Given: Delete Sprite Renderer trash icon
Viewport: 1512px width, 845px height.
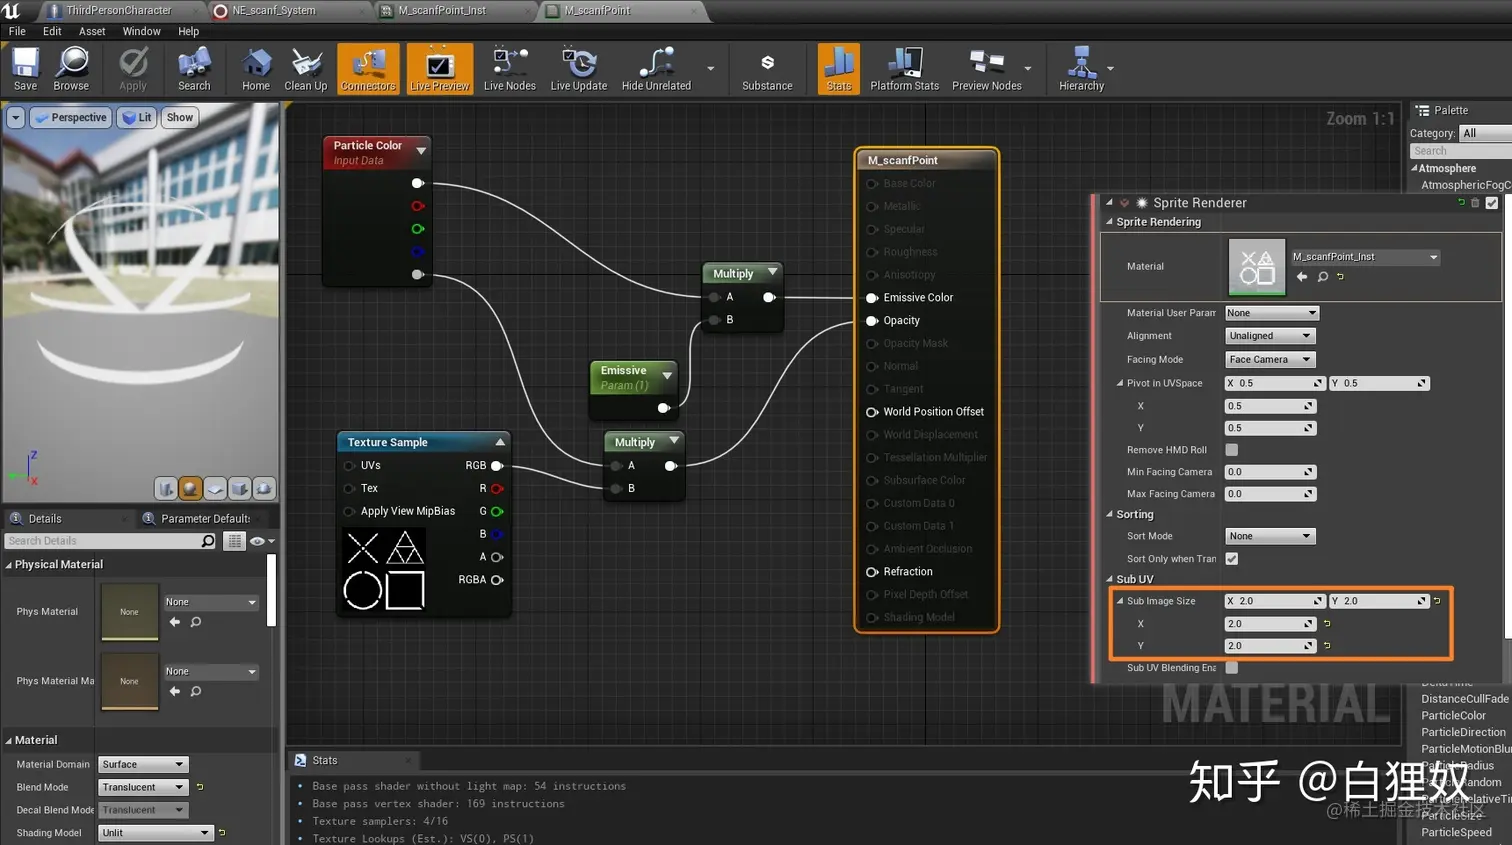Looking at the screenshot, I should (1475, 203).
